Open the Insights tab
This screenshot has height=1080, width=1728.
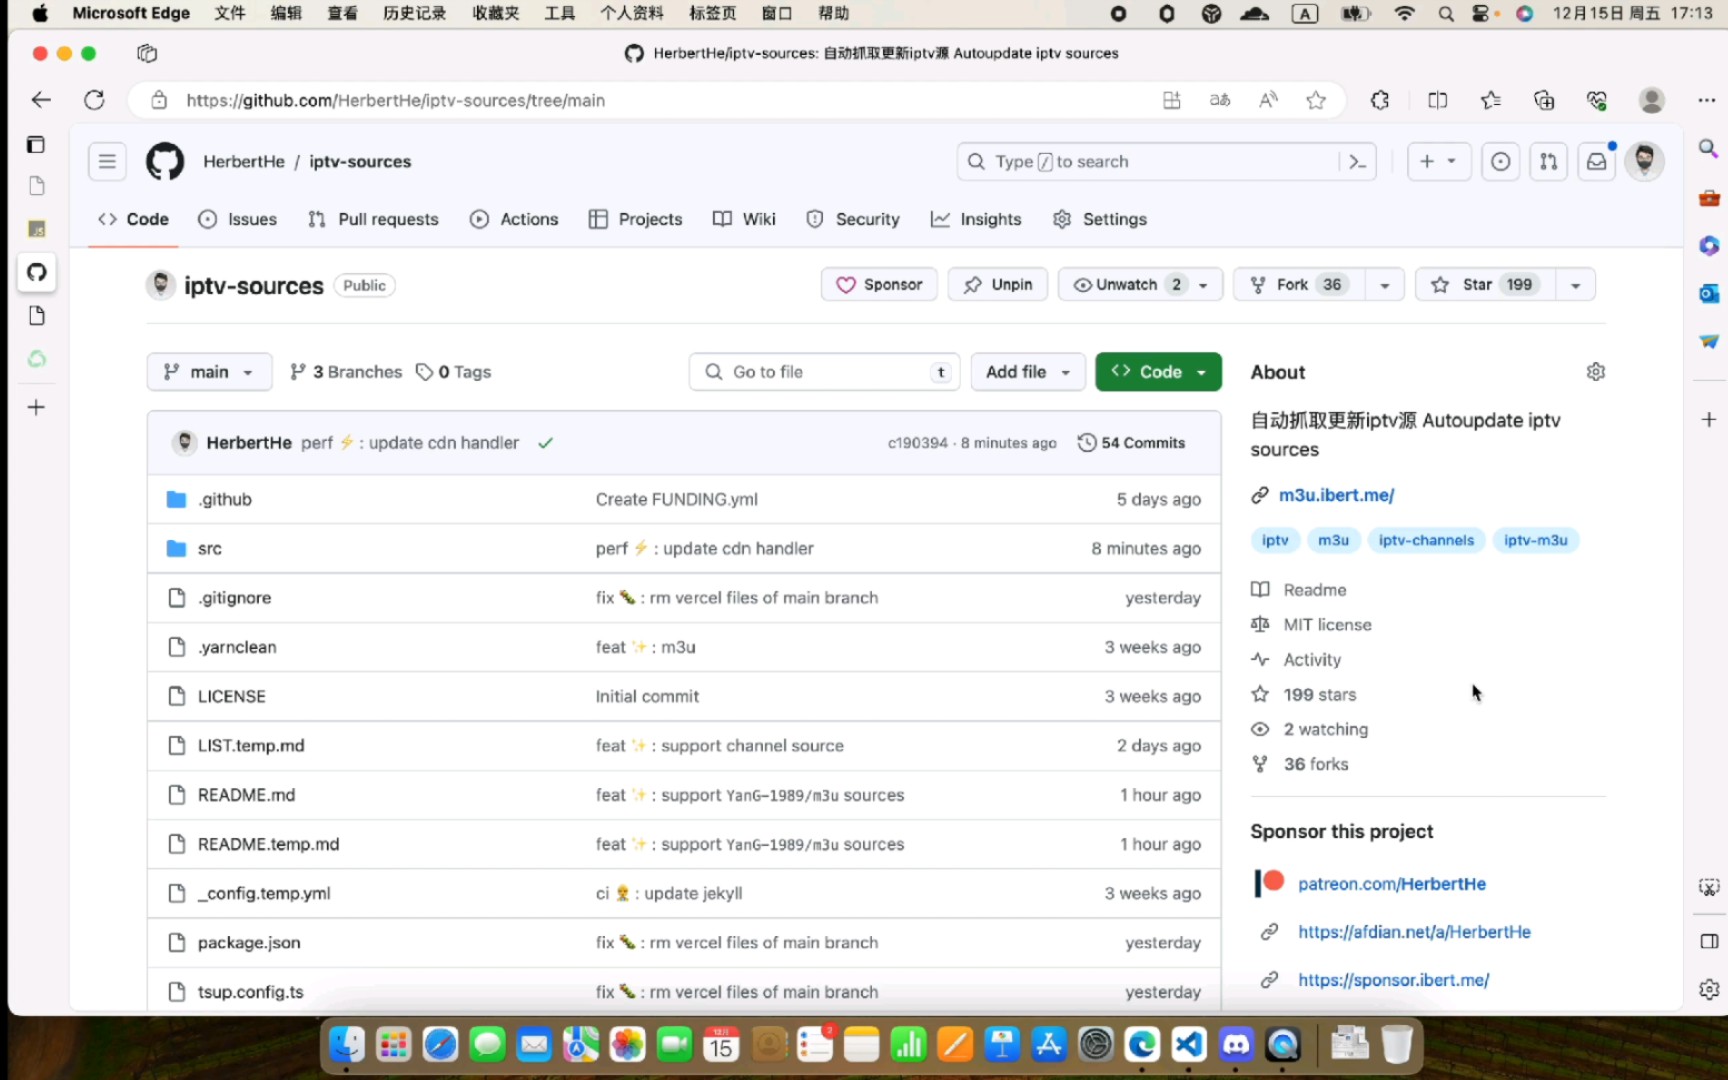pos(976,219)
